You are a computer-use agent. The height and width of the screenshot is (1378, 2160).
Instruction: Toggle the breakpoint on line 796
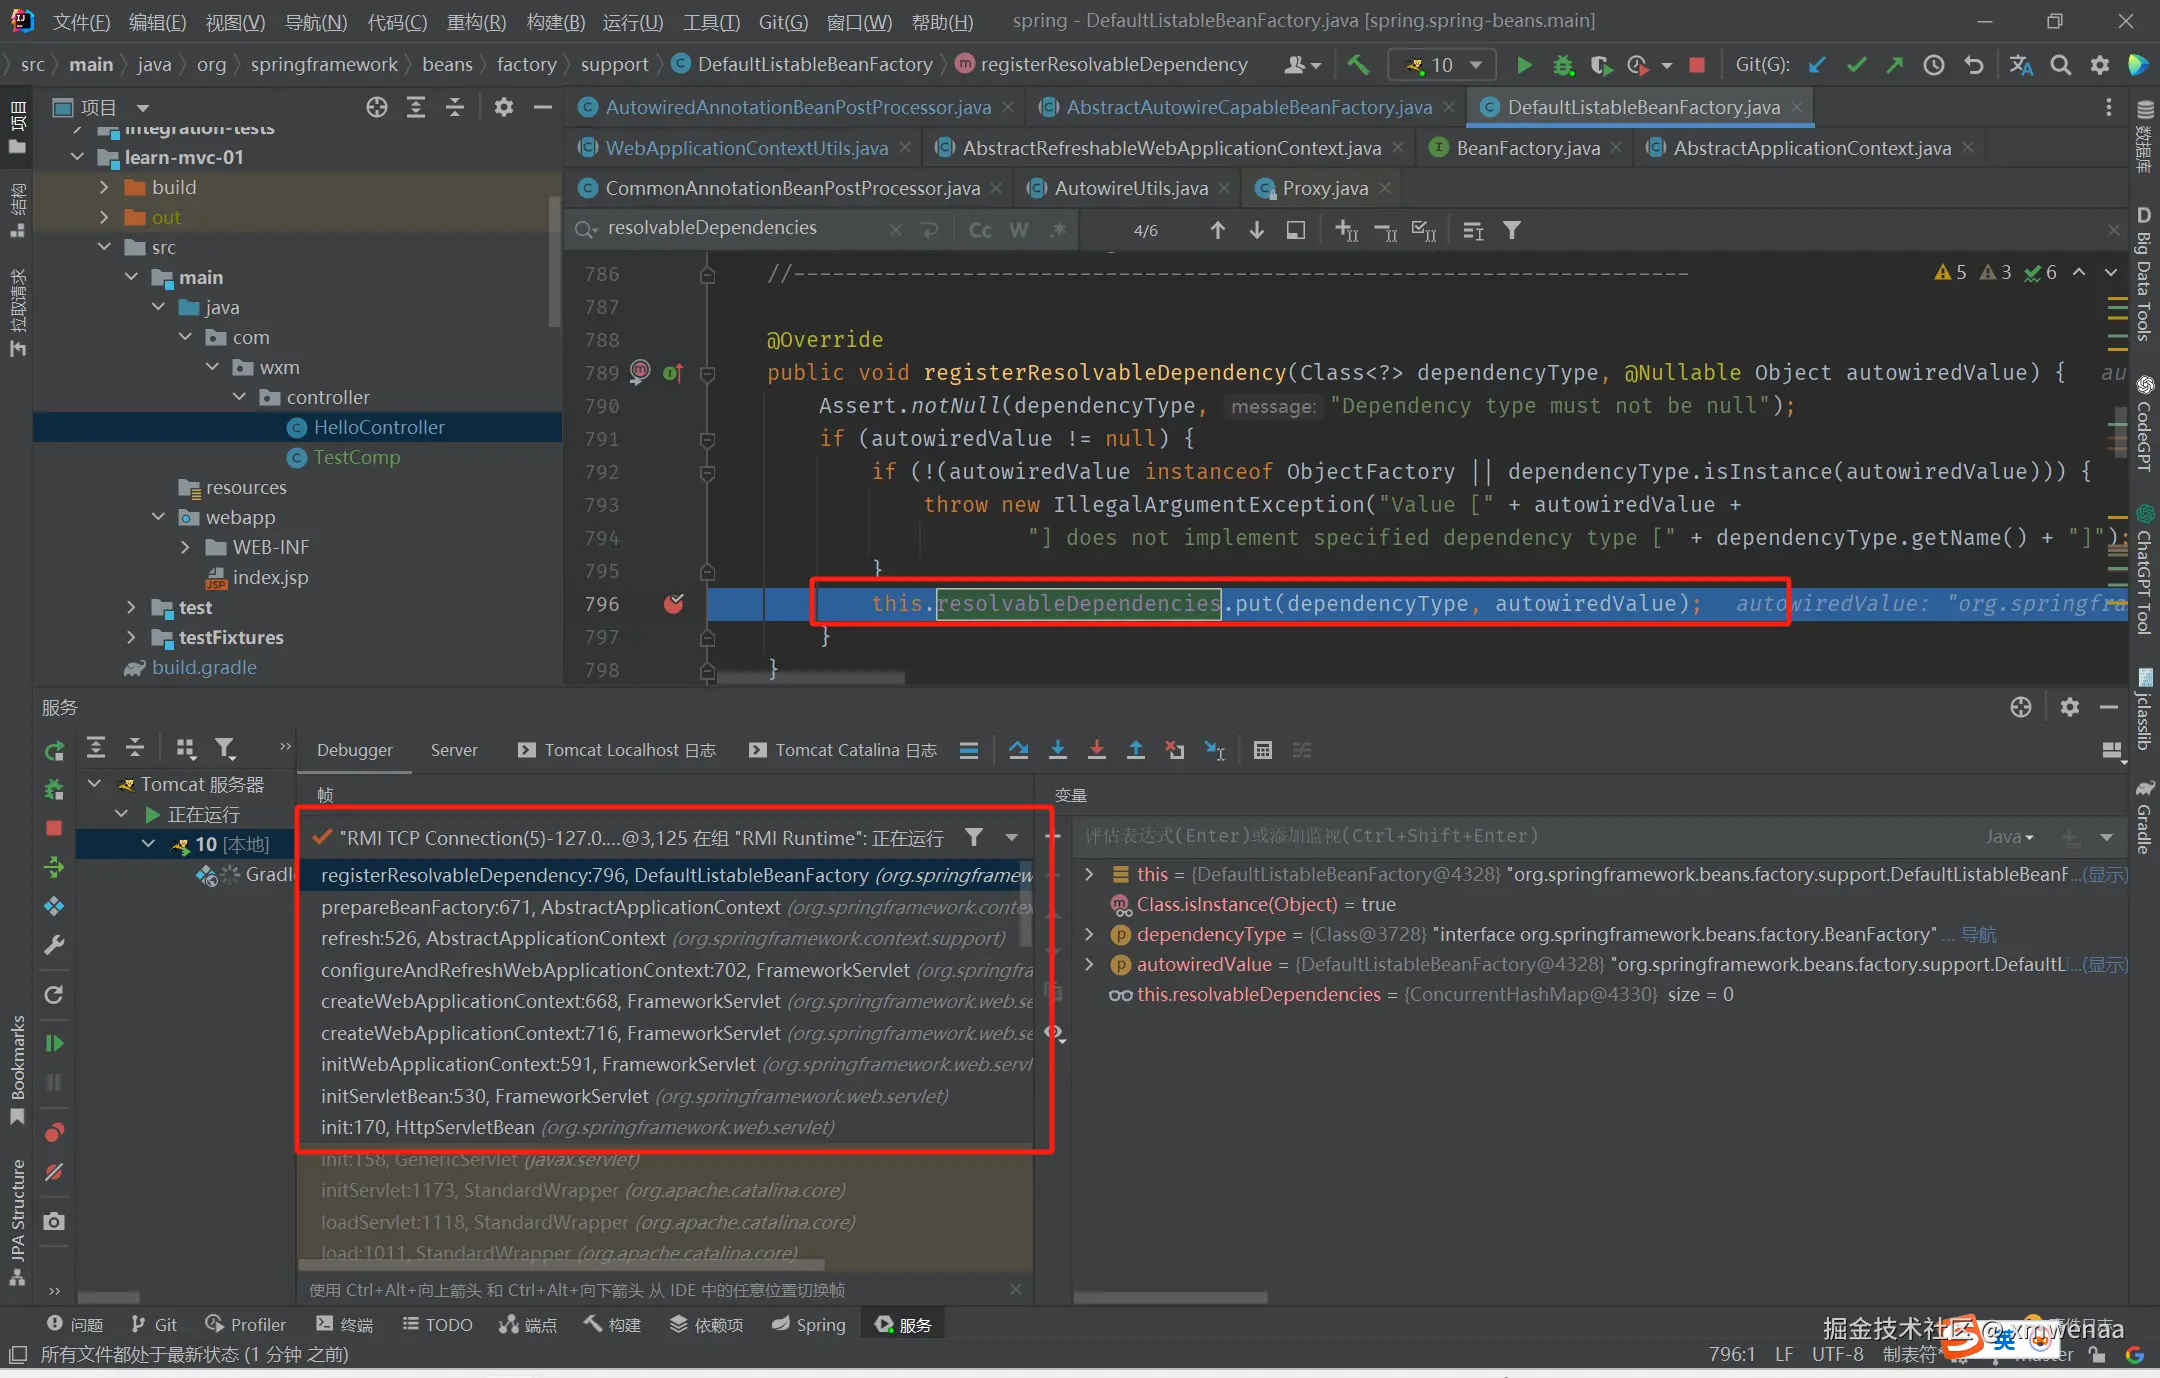click(674, 603)
